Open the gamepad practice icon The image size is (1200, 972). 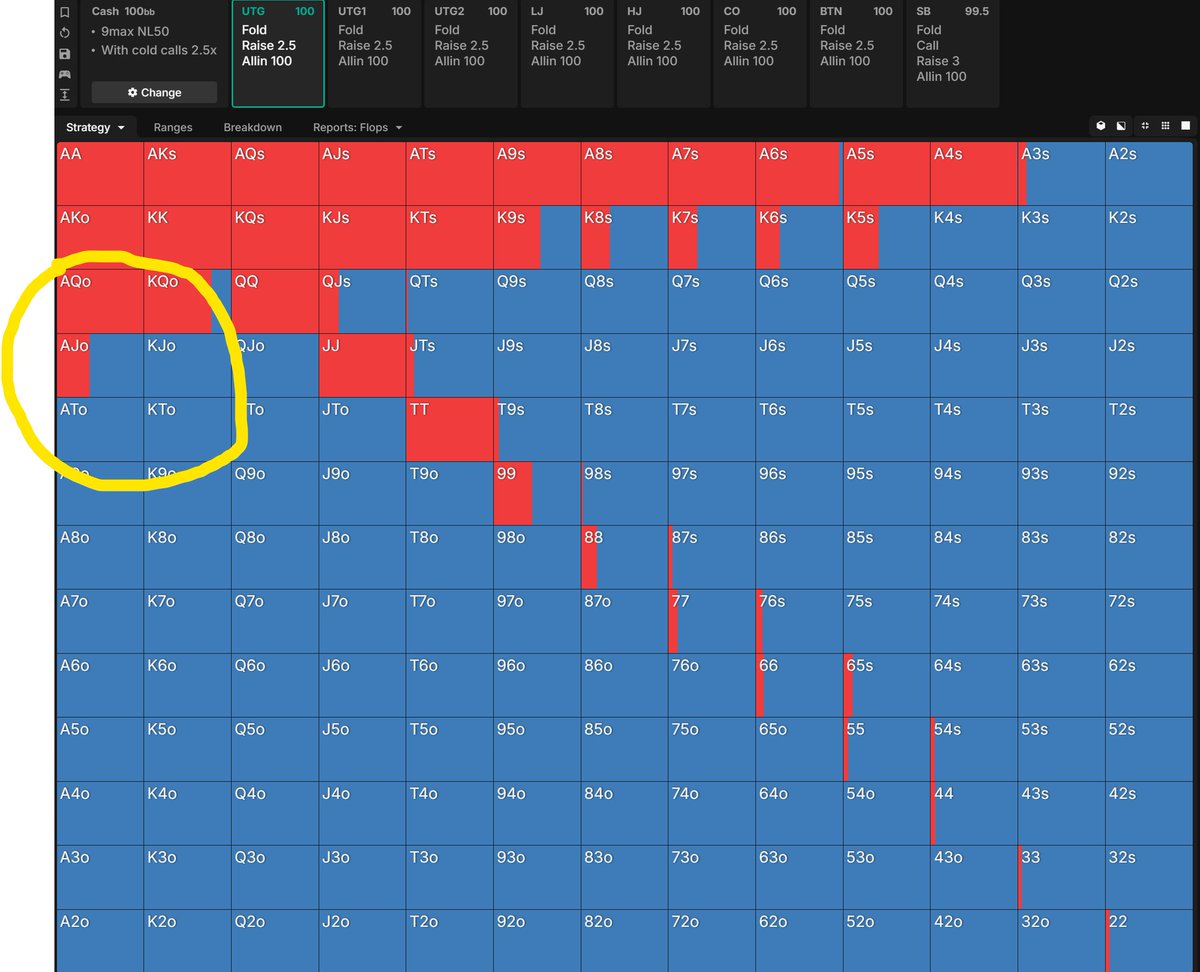(65, 74)
